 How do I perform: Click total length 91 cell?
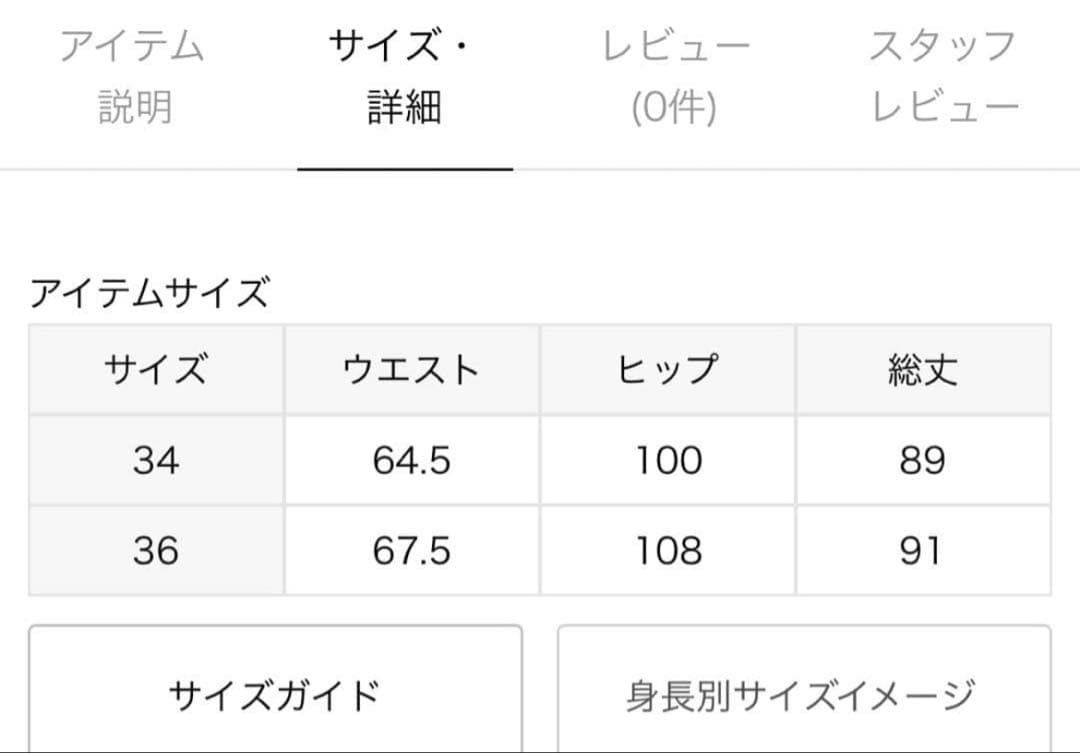(923, 550)
